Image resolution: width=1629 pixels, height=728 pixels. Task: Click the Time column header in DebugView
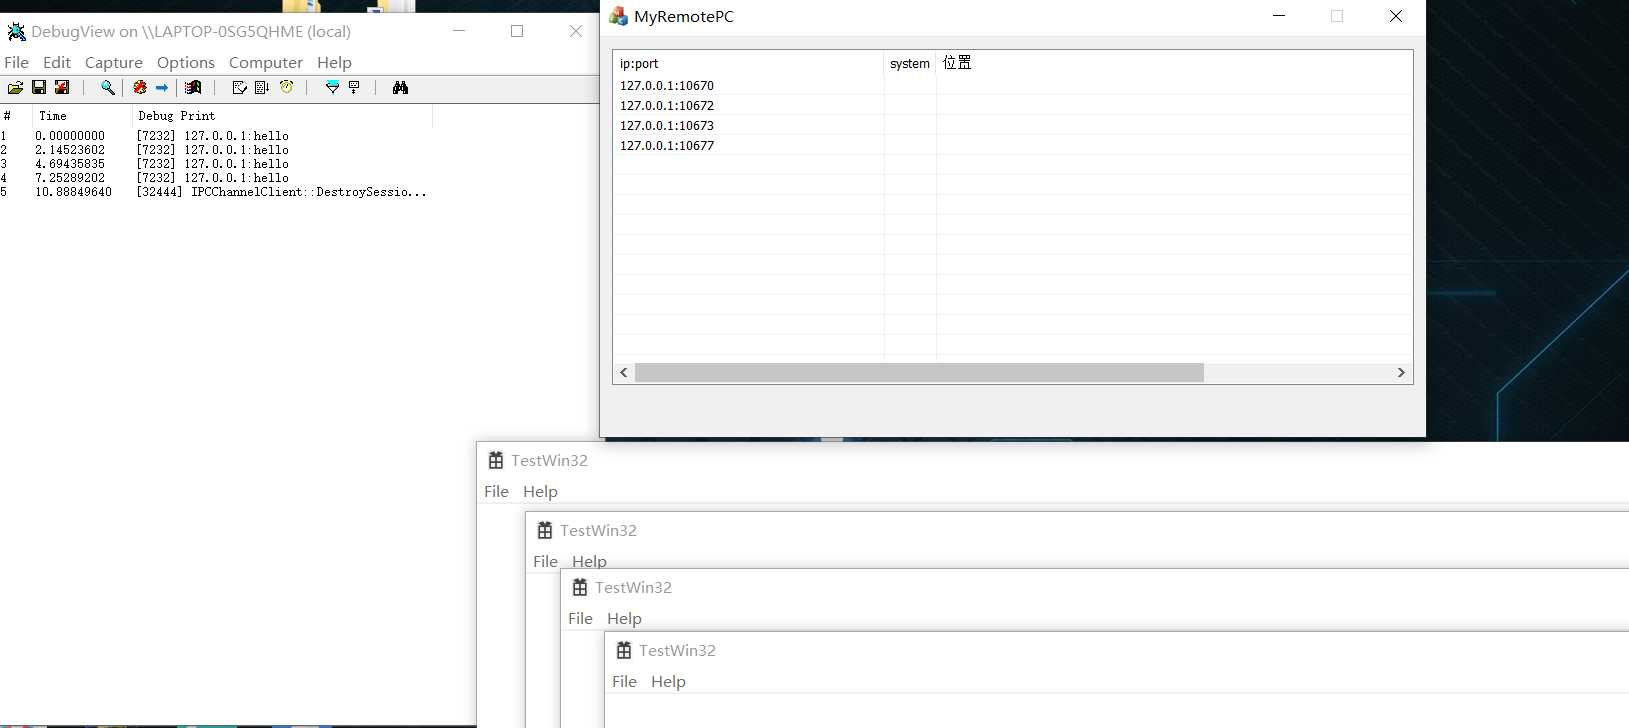tap(83, 116)
